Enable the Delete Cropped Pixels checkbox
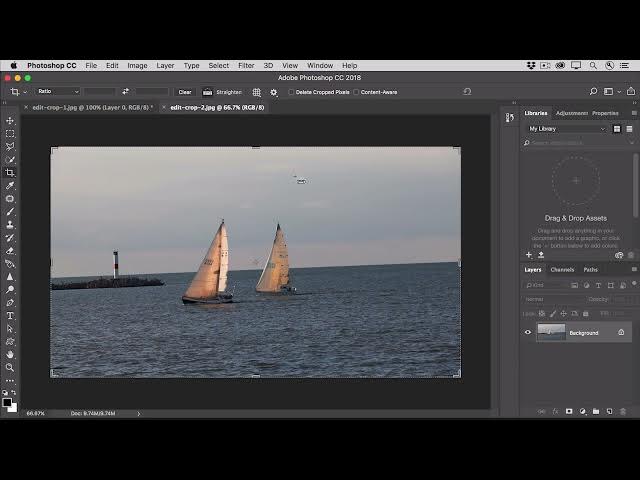 (x=292, y=92)
